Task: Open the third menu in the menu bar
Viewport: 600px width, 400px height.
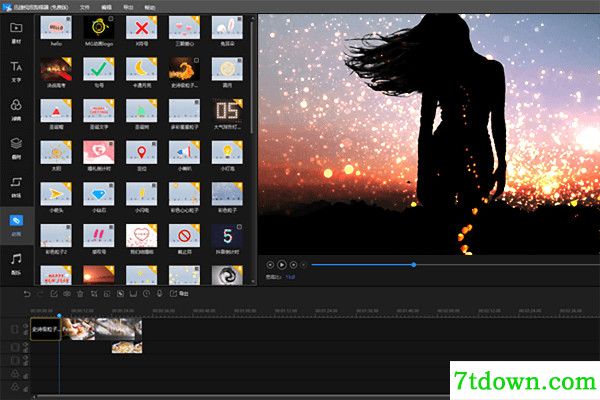Action: pyautogui.click(x=128, y=7)
